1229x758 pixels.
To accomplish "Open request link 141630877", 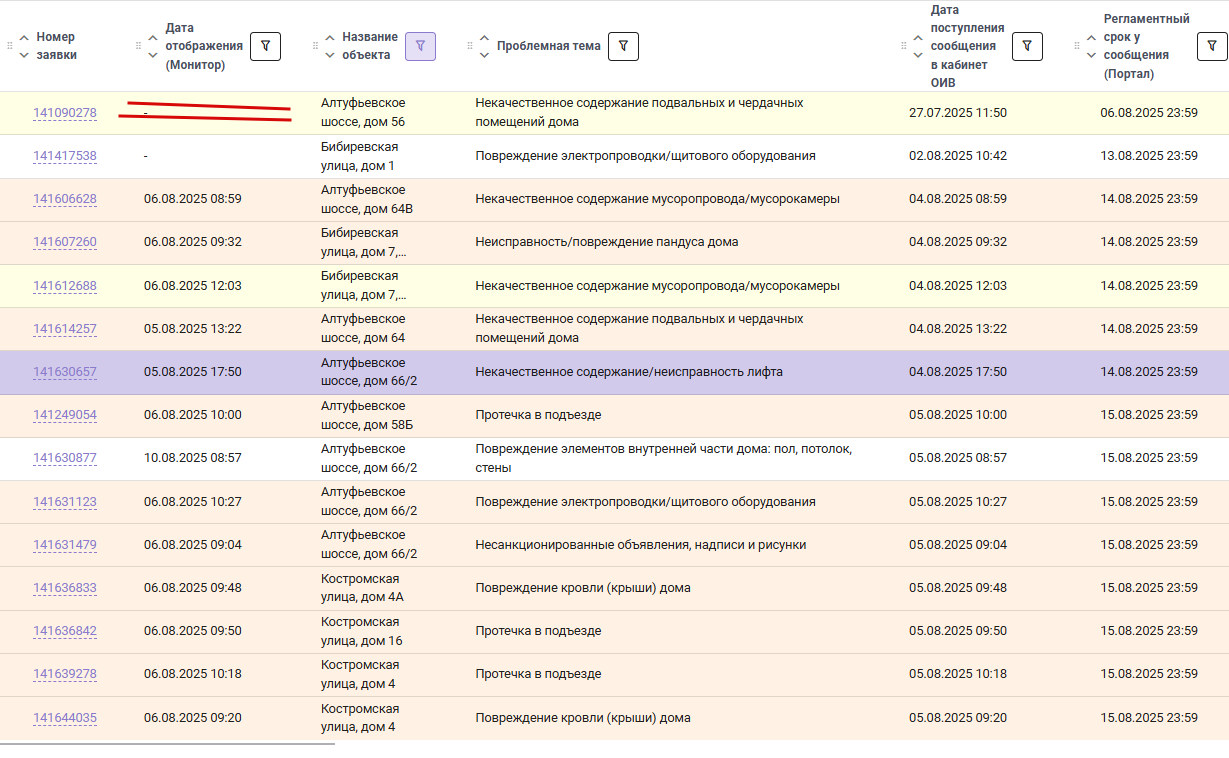I will click(x=65, y=458).
